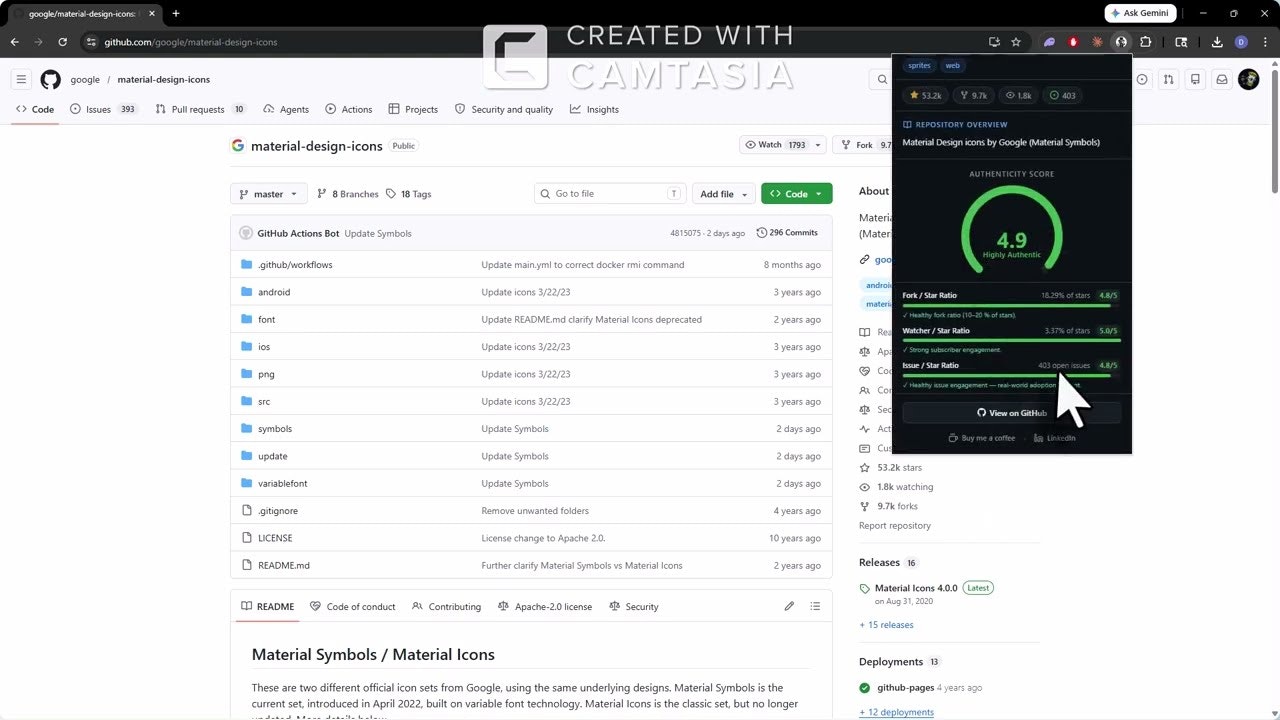Open new tab with plus icon
This screenshot has height=720, width=1280.
pos(176,14)
